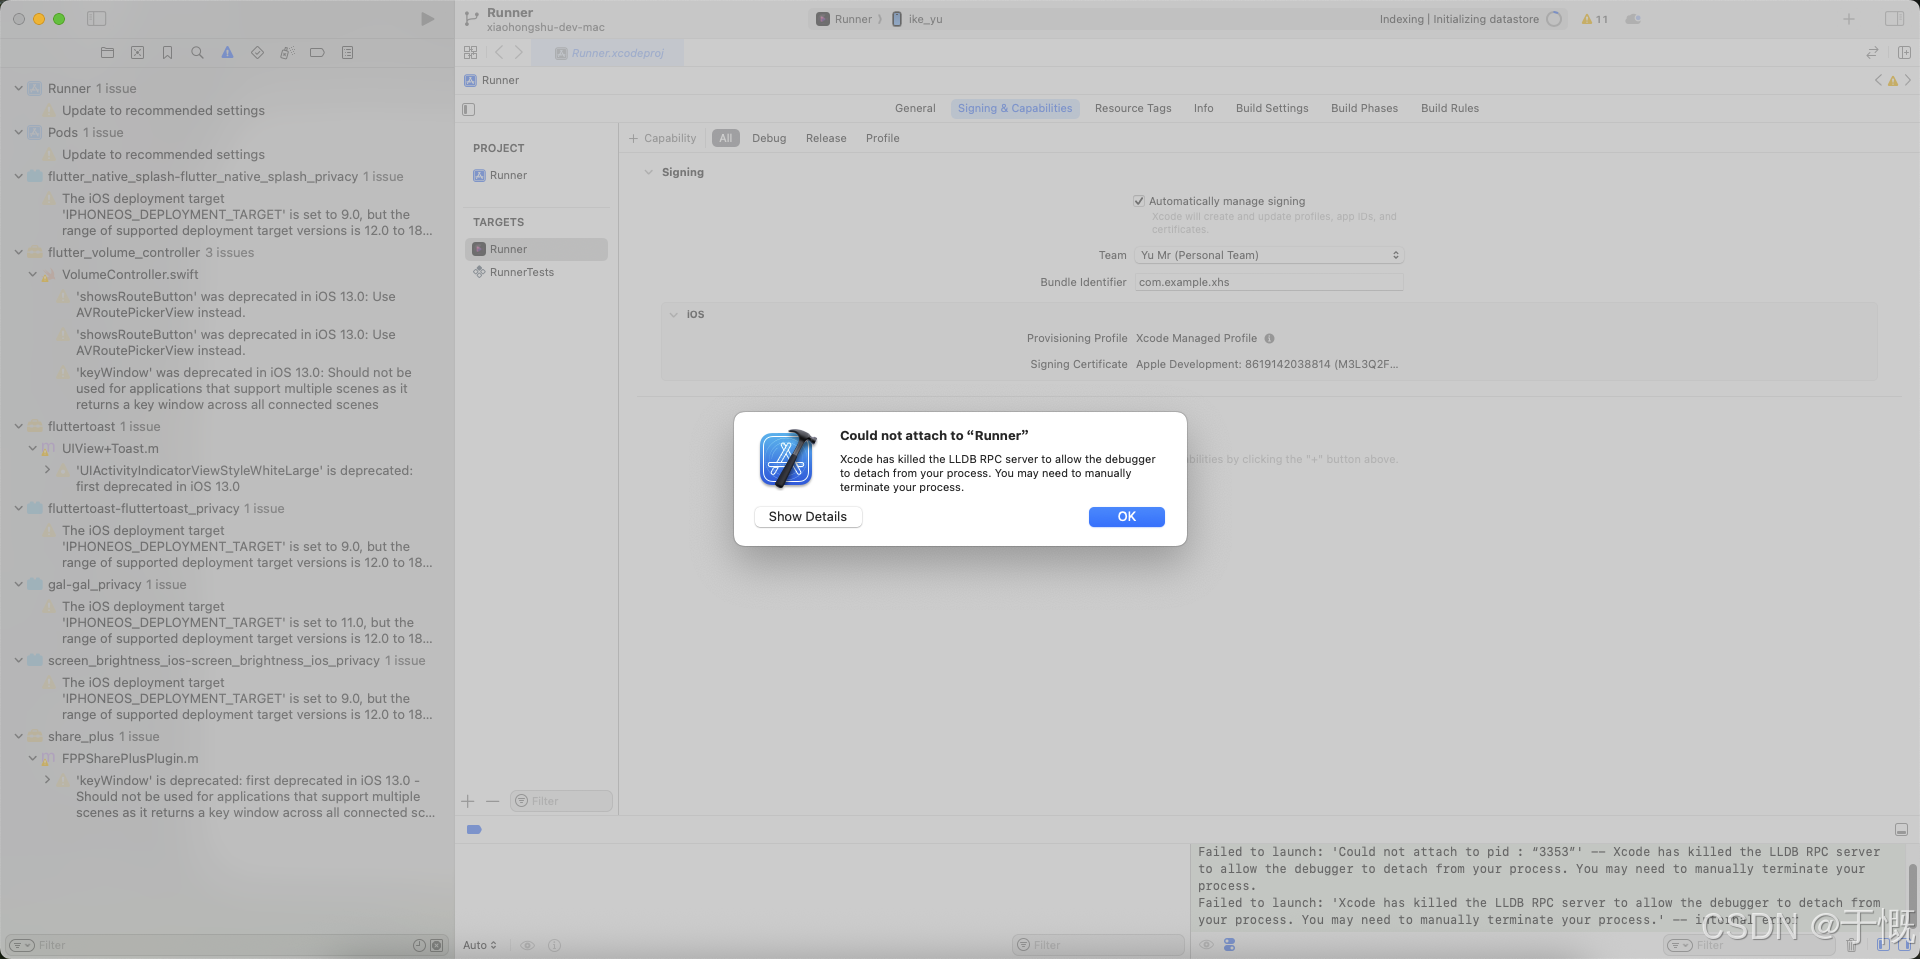Viewport: 1920px width, 959px height.
Task: Open the Bookmark navigator icon
Action: (168, 53)
